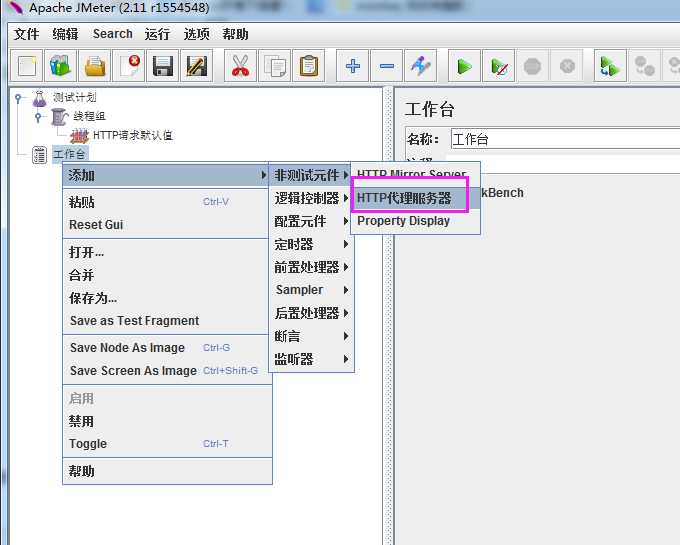Image resolution: width=680 pixels, height=545 pixels.
Task: Click the thread group spool icon
Action: pyautogui.click(x=59, y=117)
